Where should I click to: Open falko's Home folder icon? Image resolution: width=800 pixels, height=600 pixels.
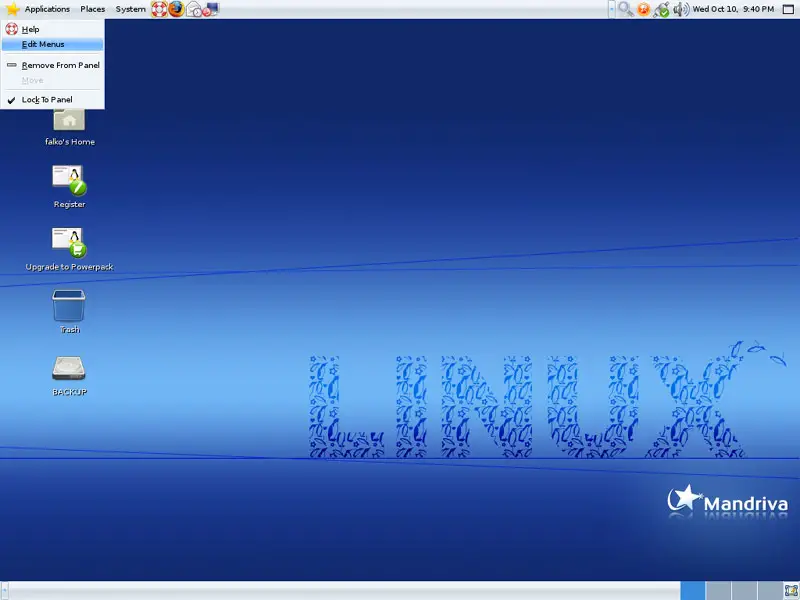pos(69,120)
